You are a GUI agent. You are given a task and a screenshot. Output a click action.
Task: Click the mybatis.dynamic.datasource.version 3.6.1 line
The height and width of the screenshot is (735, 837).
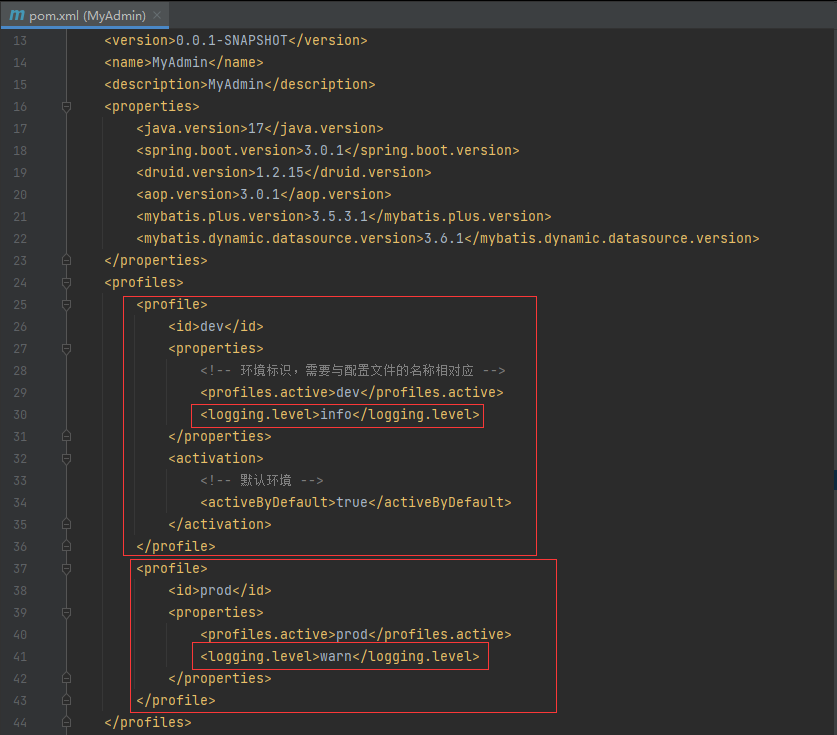[448, 239]
